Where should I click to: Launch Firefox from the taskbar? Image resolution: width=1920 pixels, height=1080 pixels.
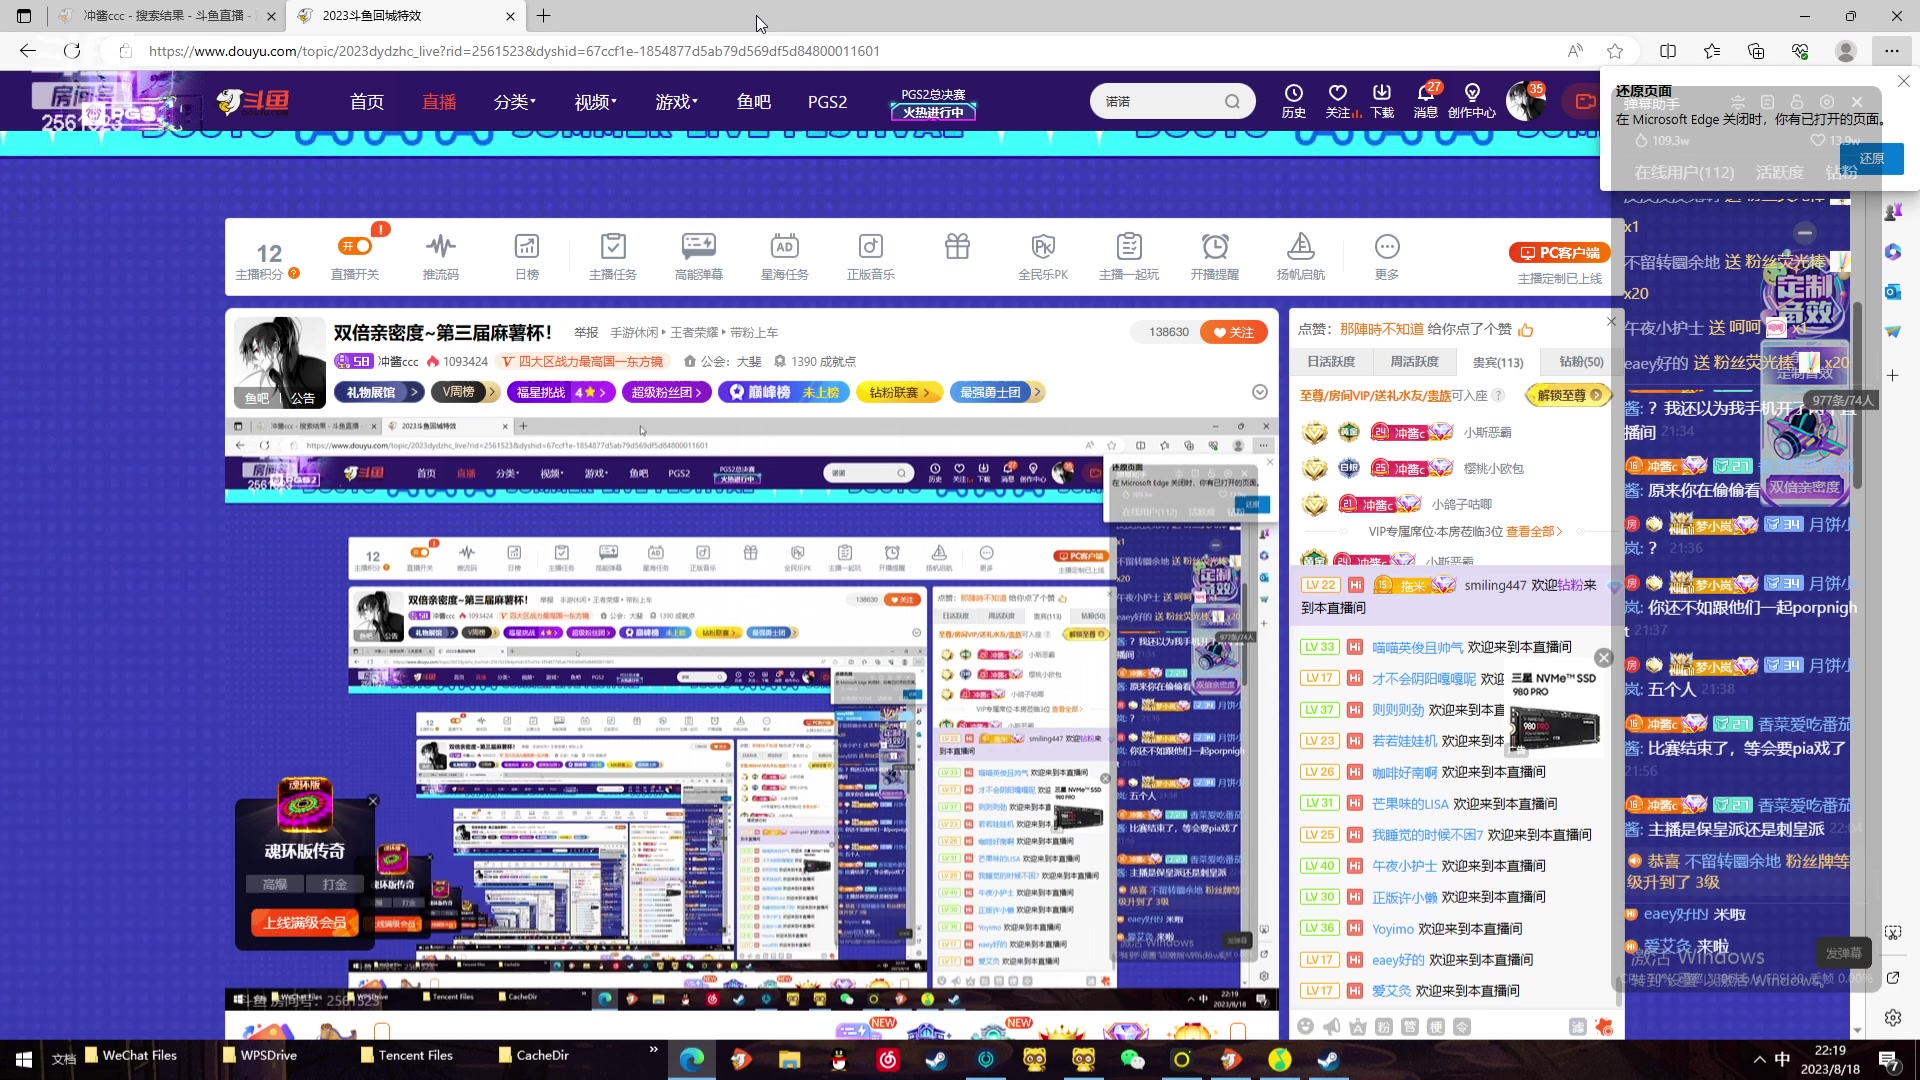(x=741, y=1059)
